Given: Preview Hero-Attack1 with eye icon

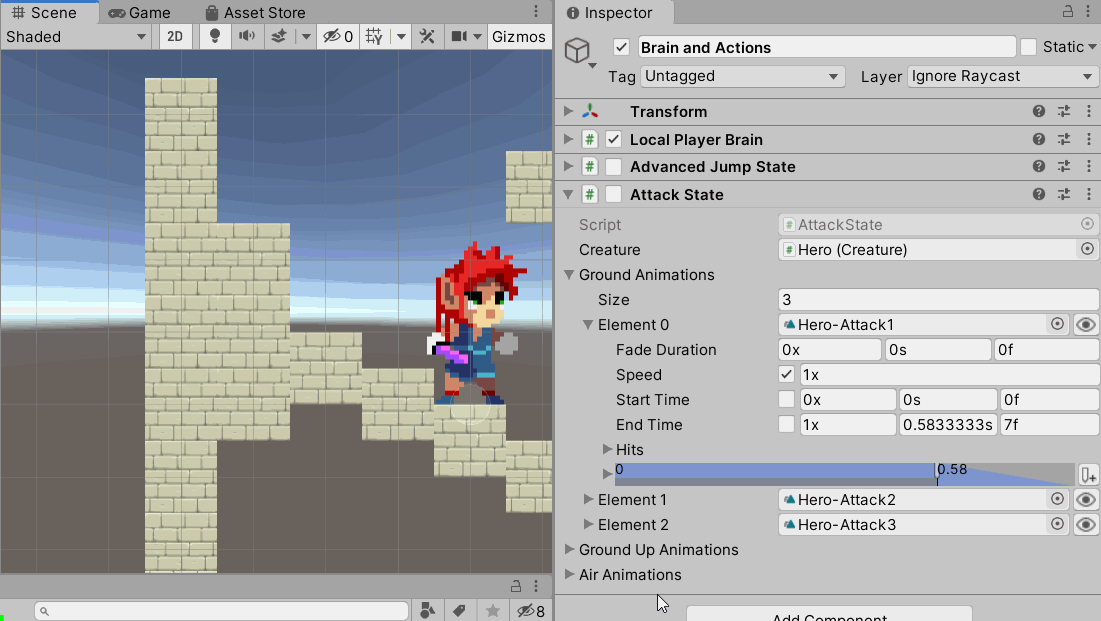Looking at the screenshot, I should click(1086, 325).
